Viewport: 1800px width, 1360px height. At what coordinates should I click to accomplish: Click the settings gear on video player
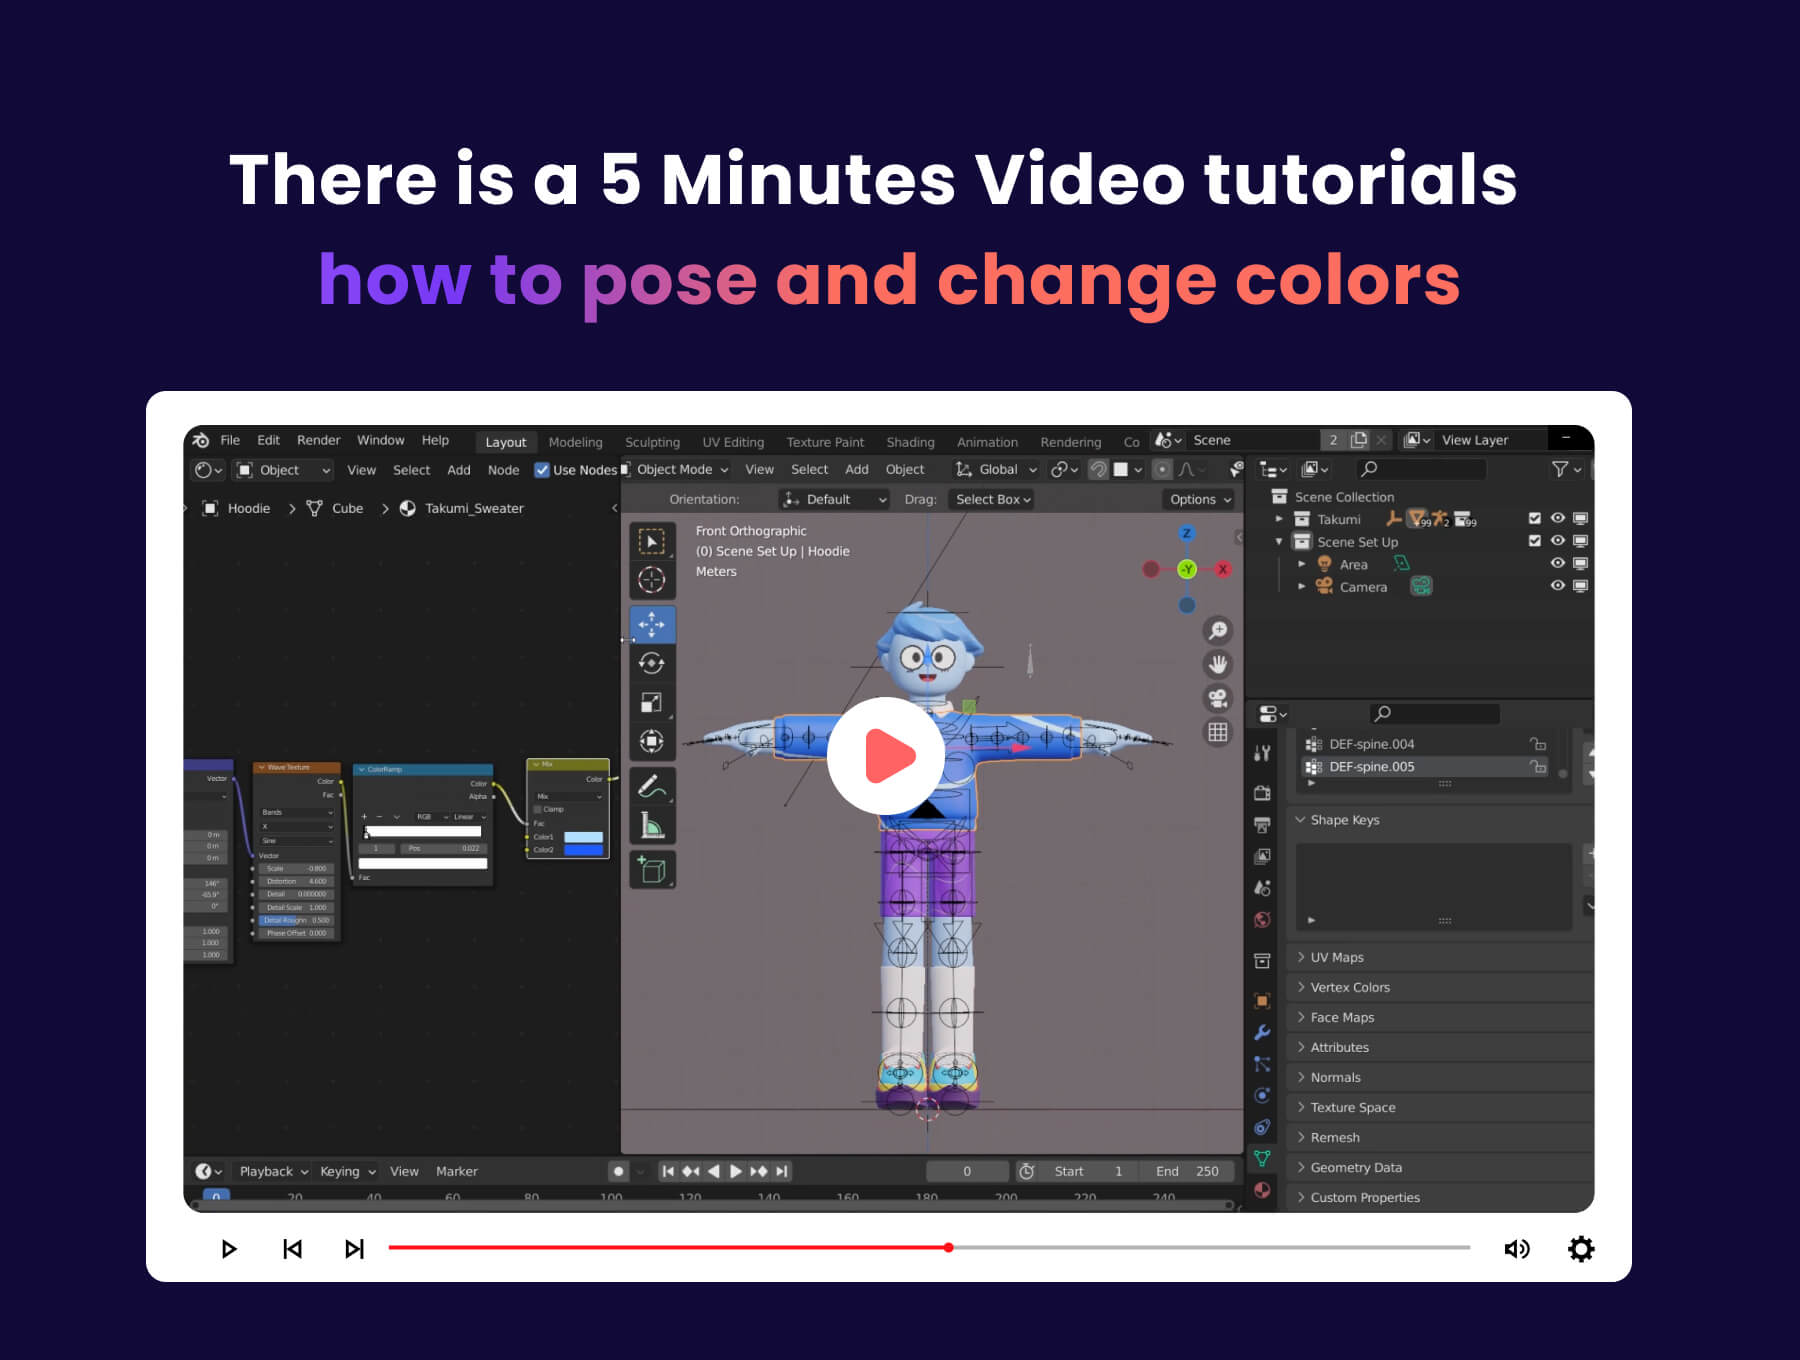(x=1580, y=1249)
